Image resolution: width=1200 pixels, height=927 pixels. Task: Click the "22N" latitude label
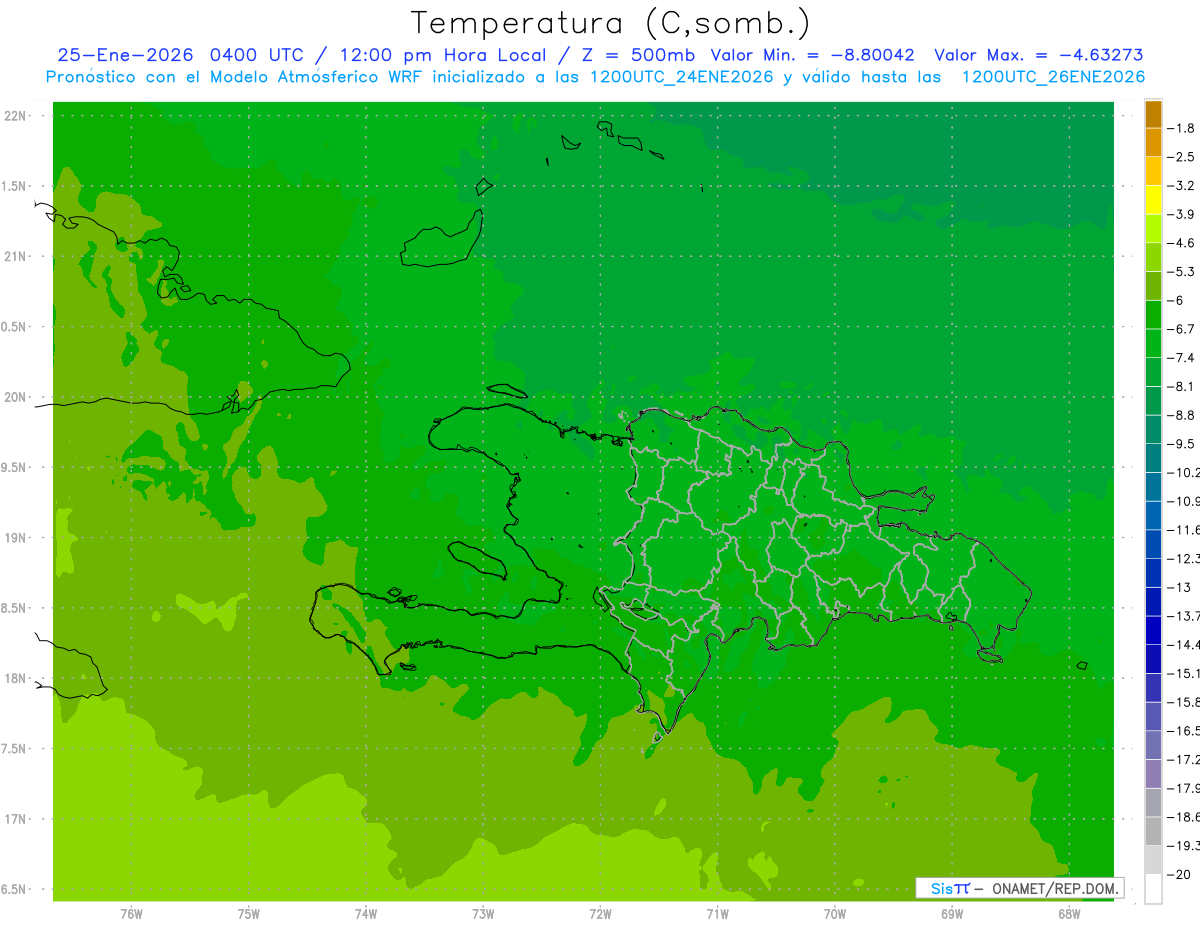point(16,116)
